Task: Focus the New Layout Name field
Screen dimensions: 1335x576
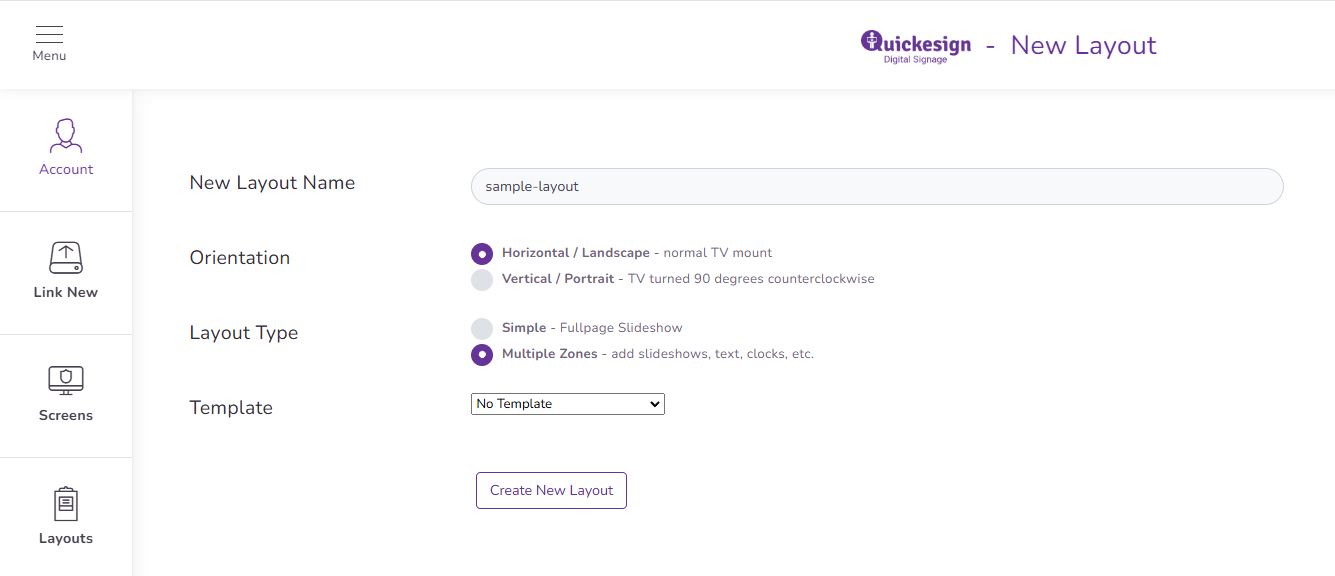Action: point(877,186)
